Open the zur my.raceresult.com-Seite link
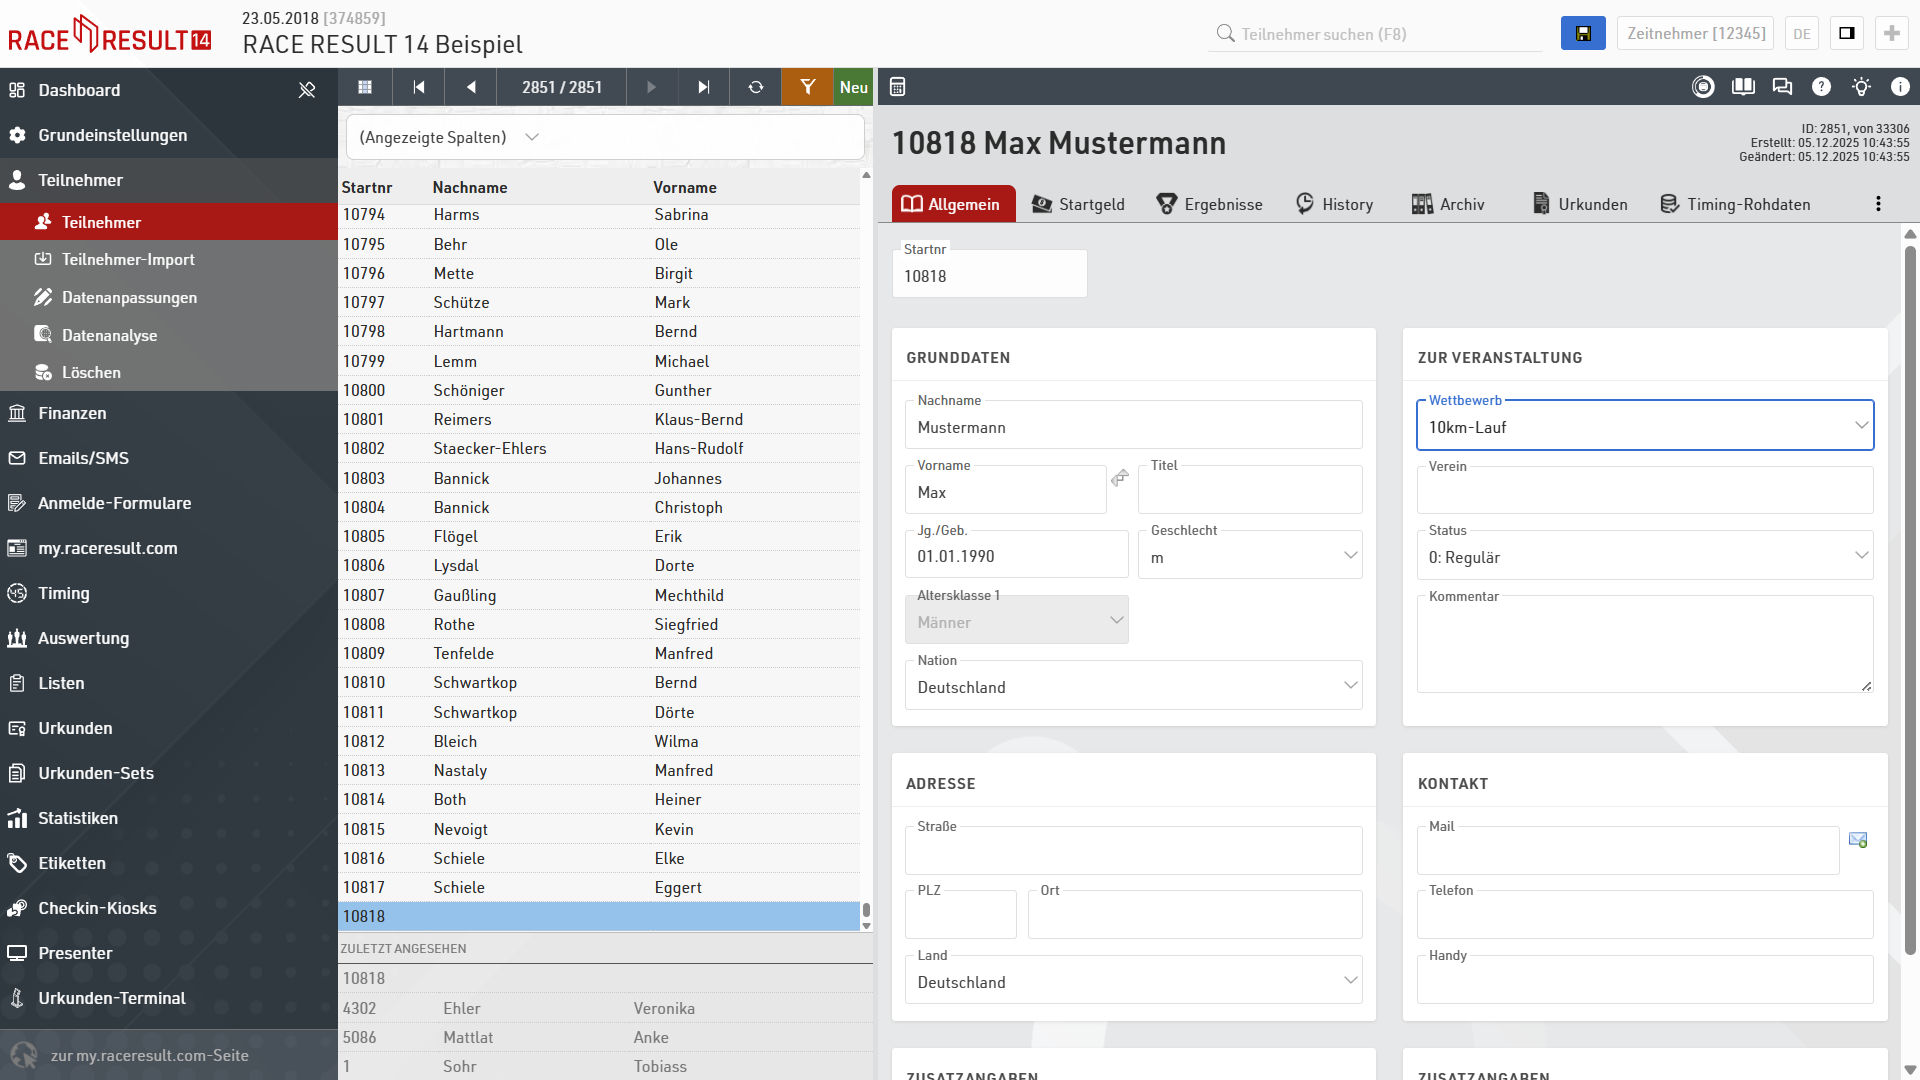 [x=150, y=1055]
